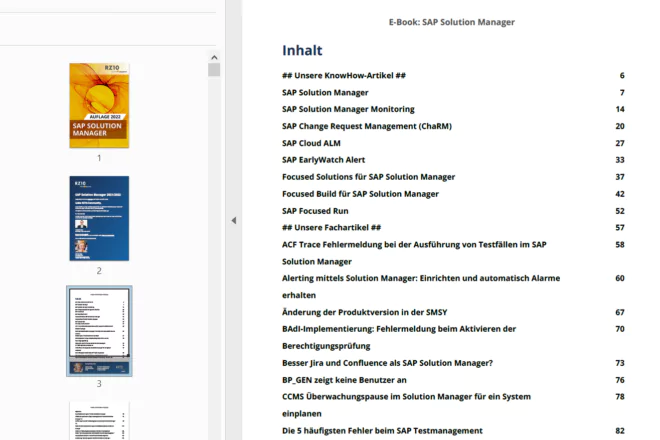The width and height of the screenshot is (660, 440).
Task: Open 'BP_GEN zeigt keine Benutzer an'
Action: click(x=344, y=380)
